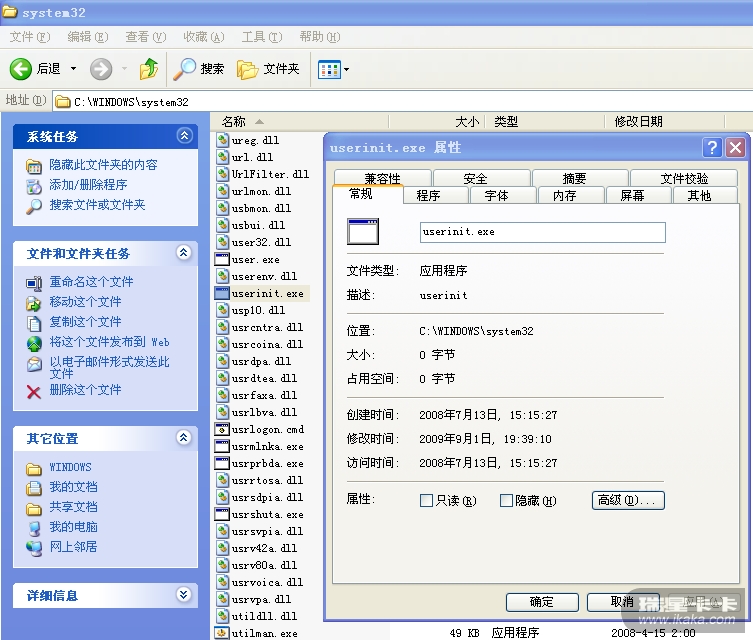Select the usrlogon.cmd file icon
Image resolution: width=753 pixels, height=640 pixels.
pyautogui.click(x=223, y=430)
